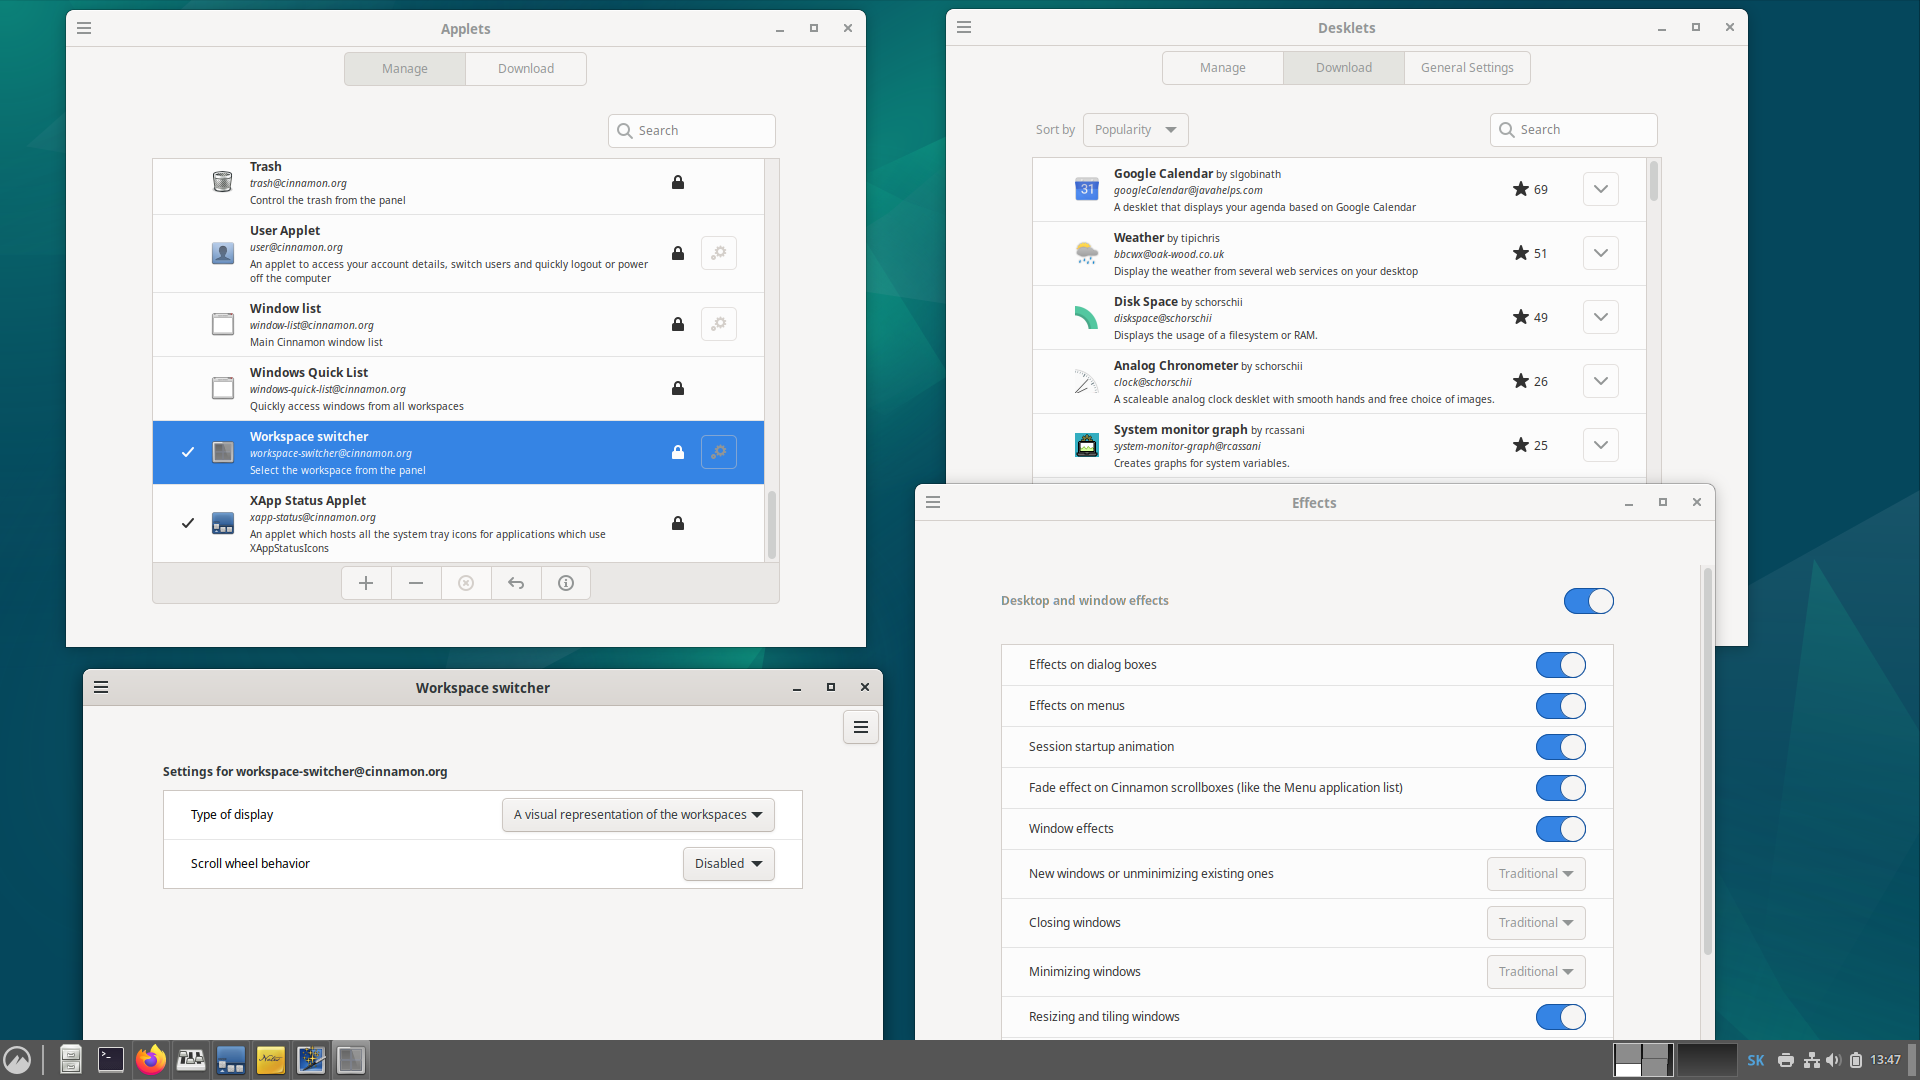Click the remove applet minus button
Image resolution: width=1920 pixels, height=1080 pixels.
pos(416,583)
